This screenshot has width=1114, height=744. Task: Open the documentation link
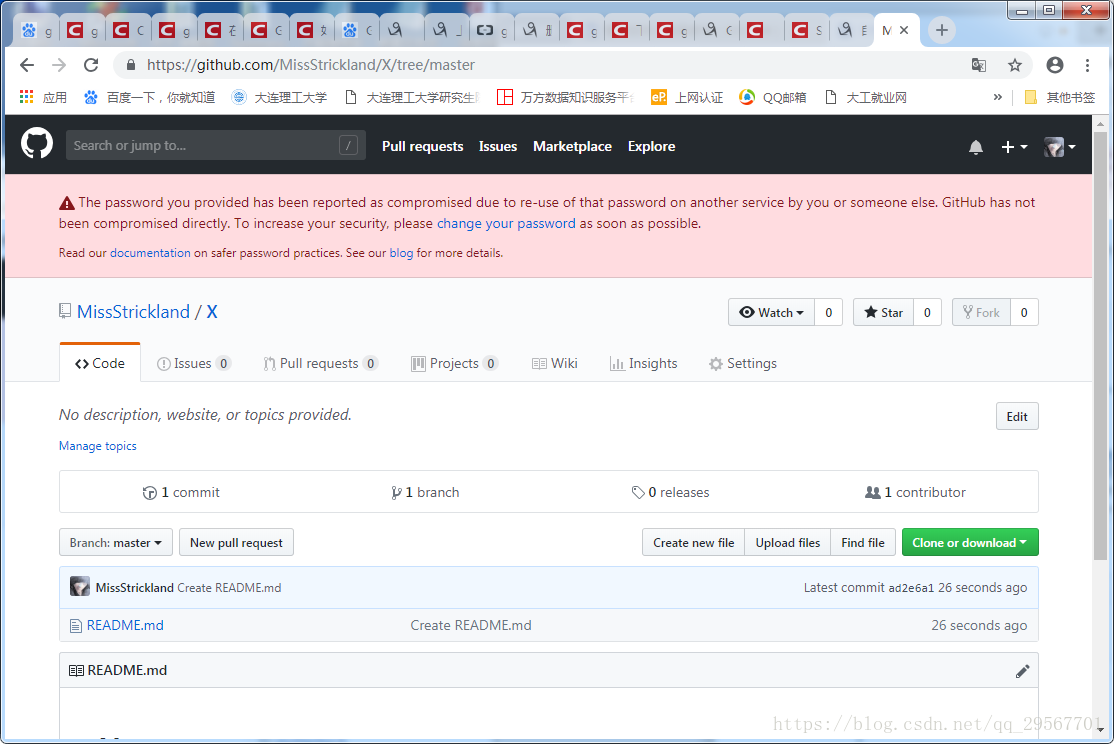click(x=150, y=253)
